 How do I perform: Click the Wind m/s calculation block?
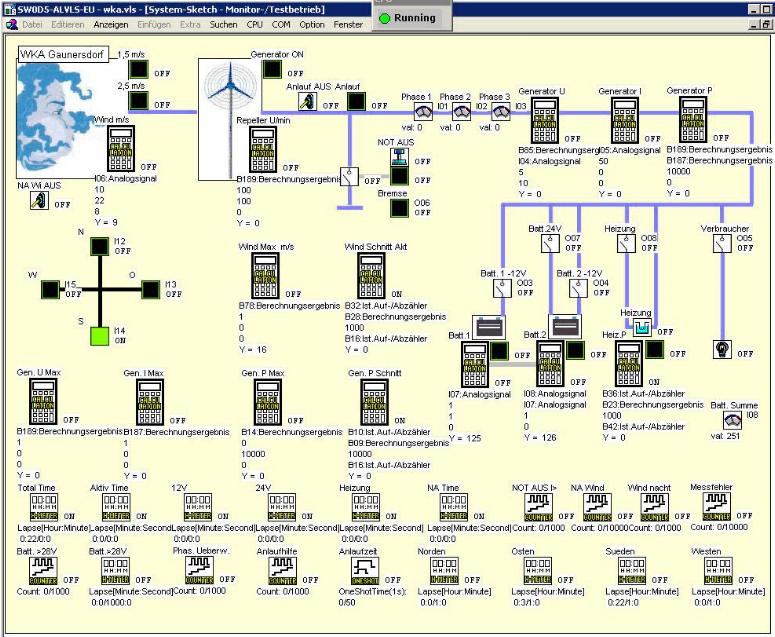pyautogui.click(x=121, y=149)
